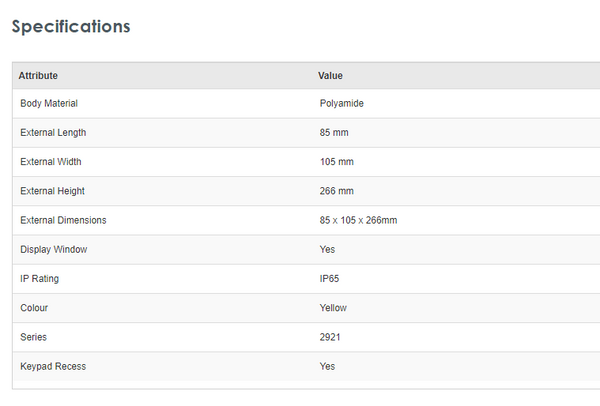Click the Specifications heading

coord(71,27)
